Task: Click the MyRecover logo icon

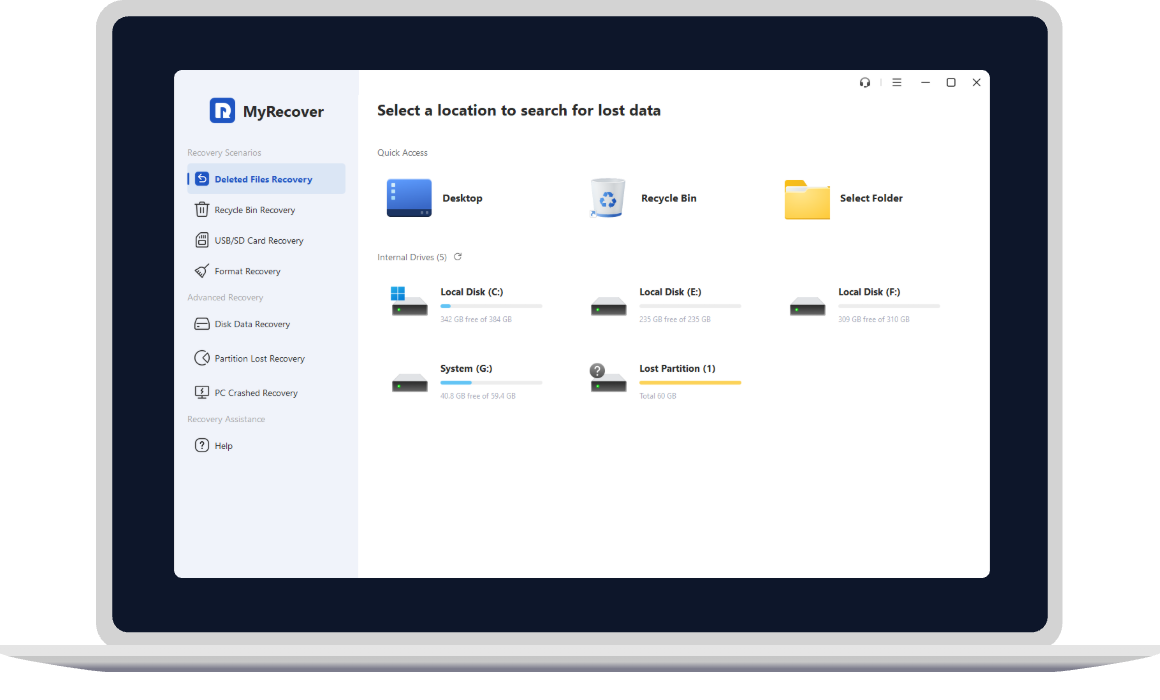Action: [x=222, y=111]
